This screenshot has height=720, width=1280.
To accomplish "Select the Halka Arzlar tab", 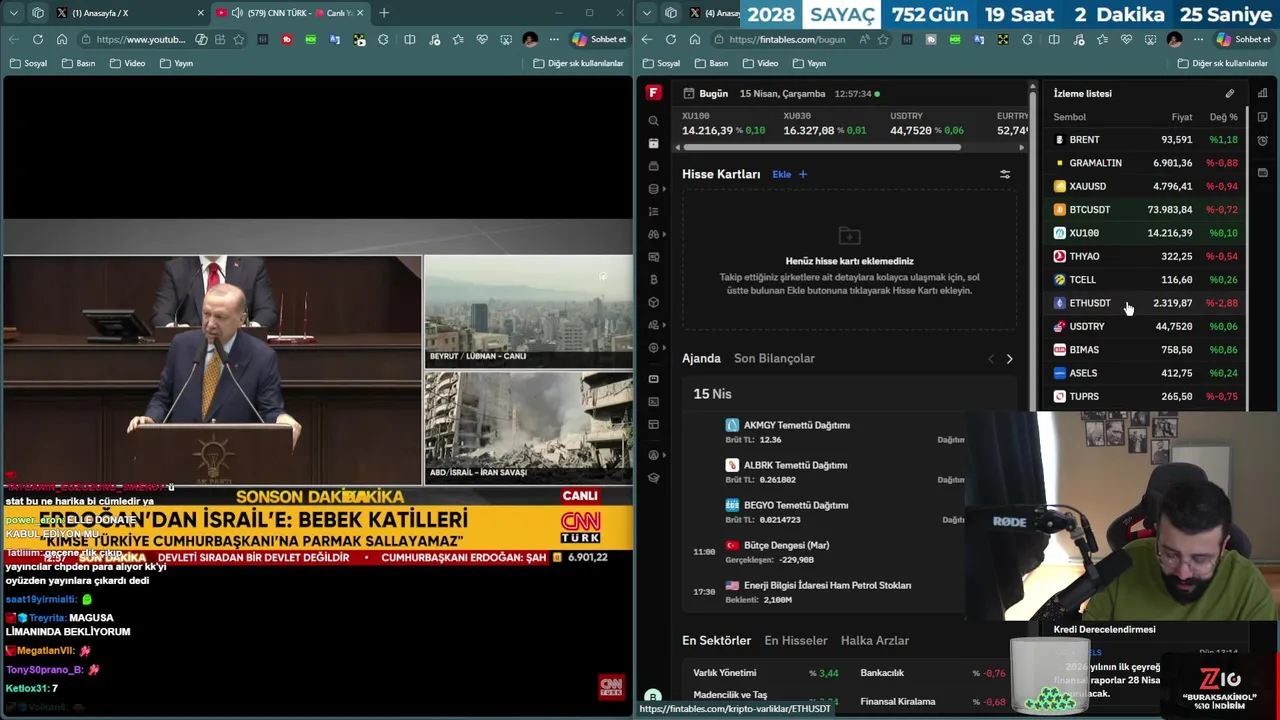I will (x=875, y=640).
